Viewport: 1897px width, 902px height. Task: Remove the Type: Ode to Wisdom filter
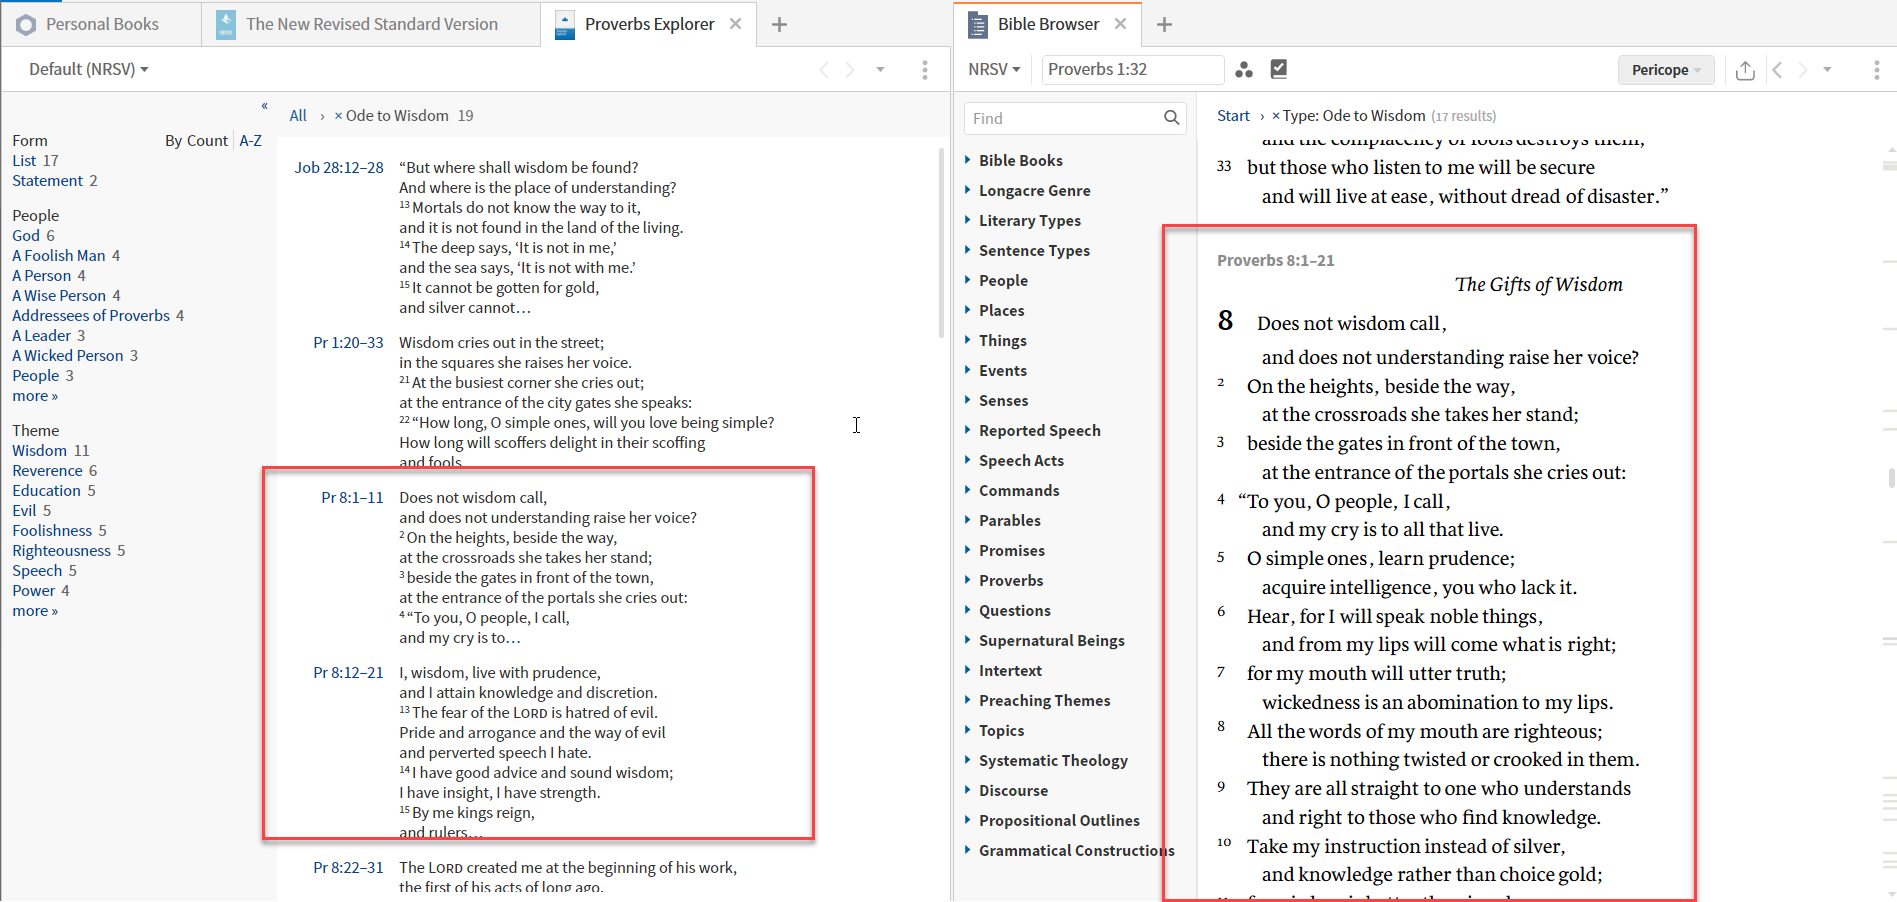tap(1276, 116)
